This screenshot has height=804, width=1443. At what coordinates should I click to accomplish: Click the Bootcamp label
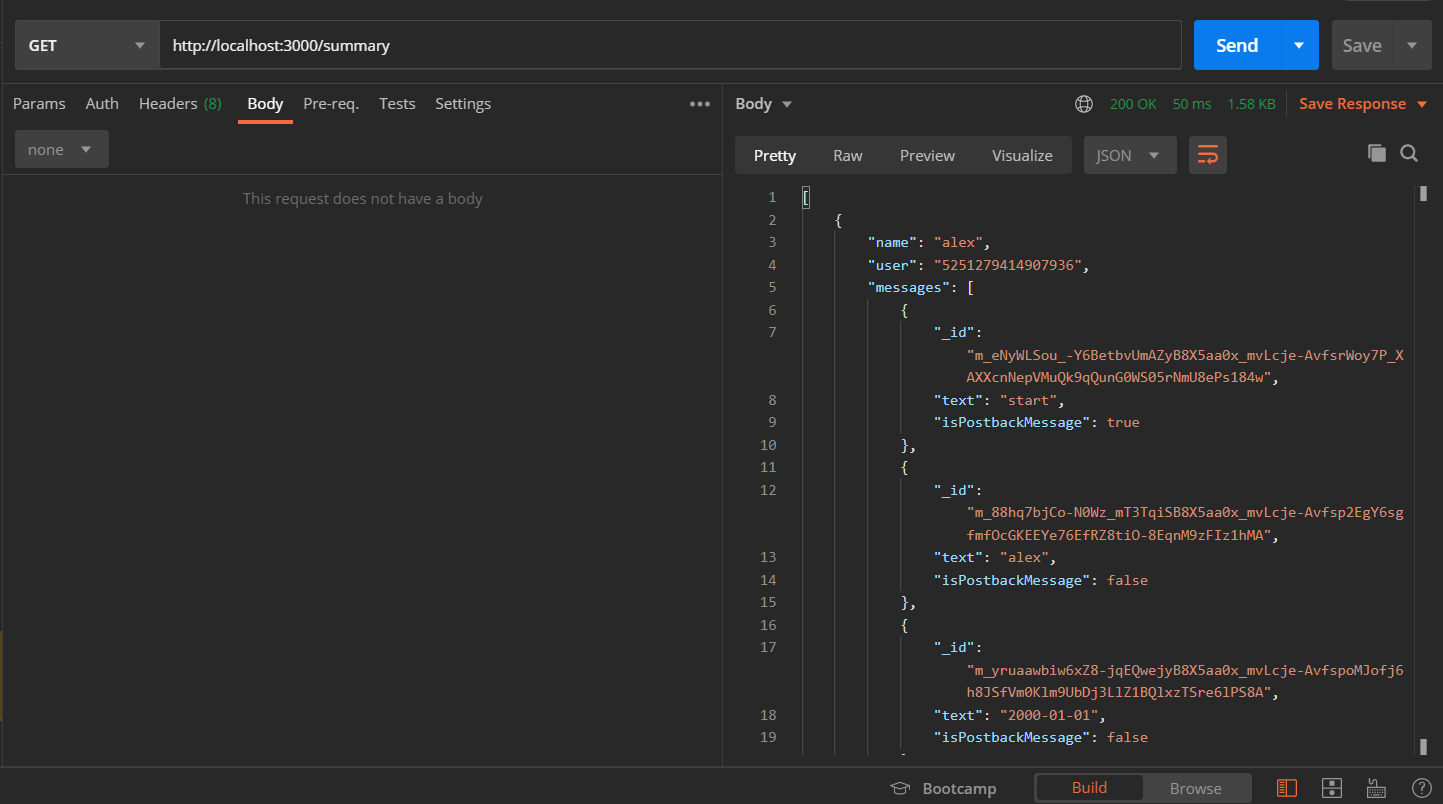coord(959,788)
